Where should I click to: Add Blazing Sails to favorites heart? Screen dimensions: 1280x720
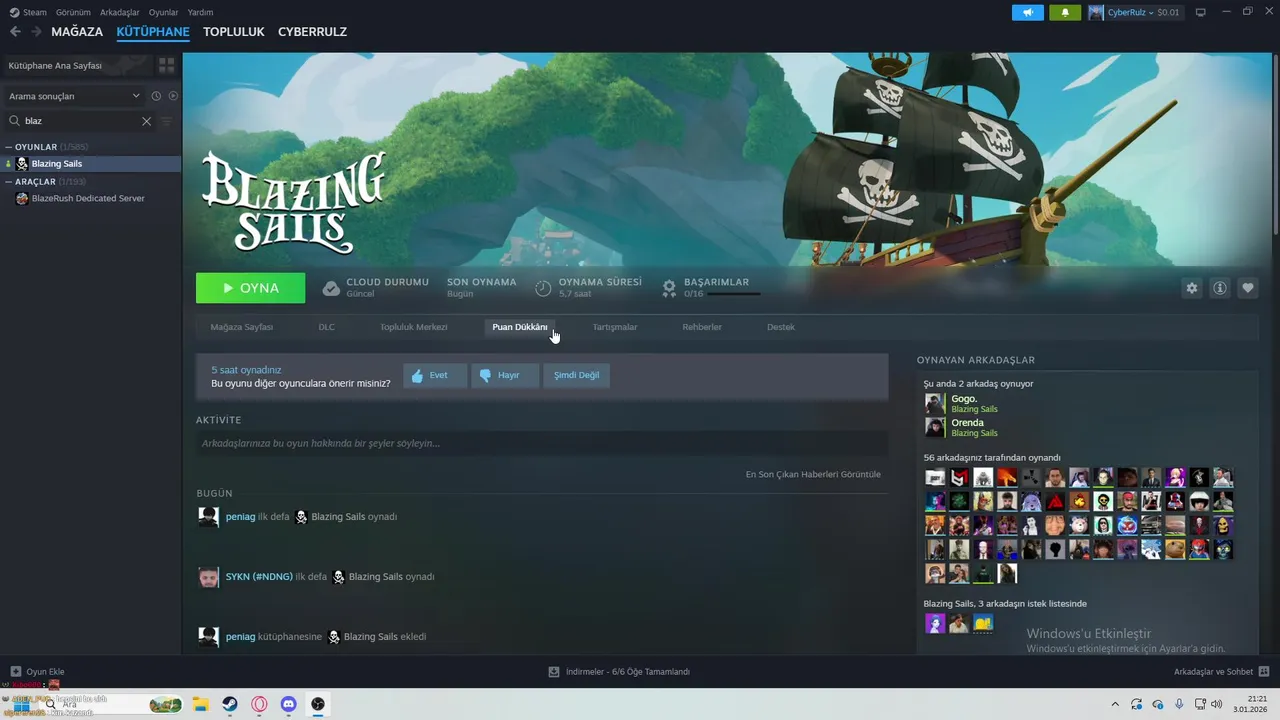tap(1248, 288)
